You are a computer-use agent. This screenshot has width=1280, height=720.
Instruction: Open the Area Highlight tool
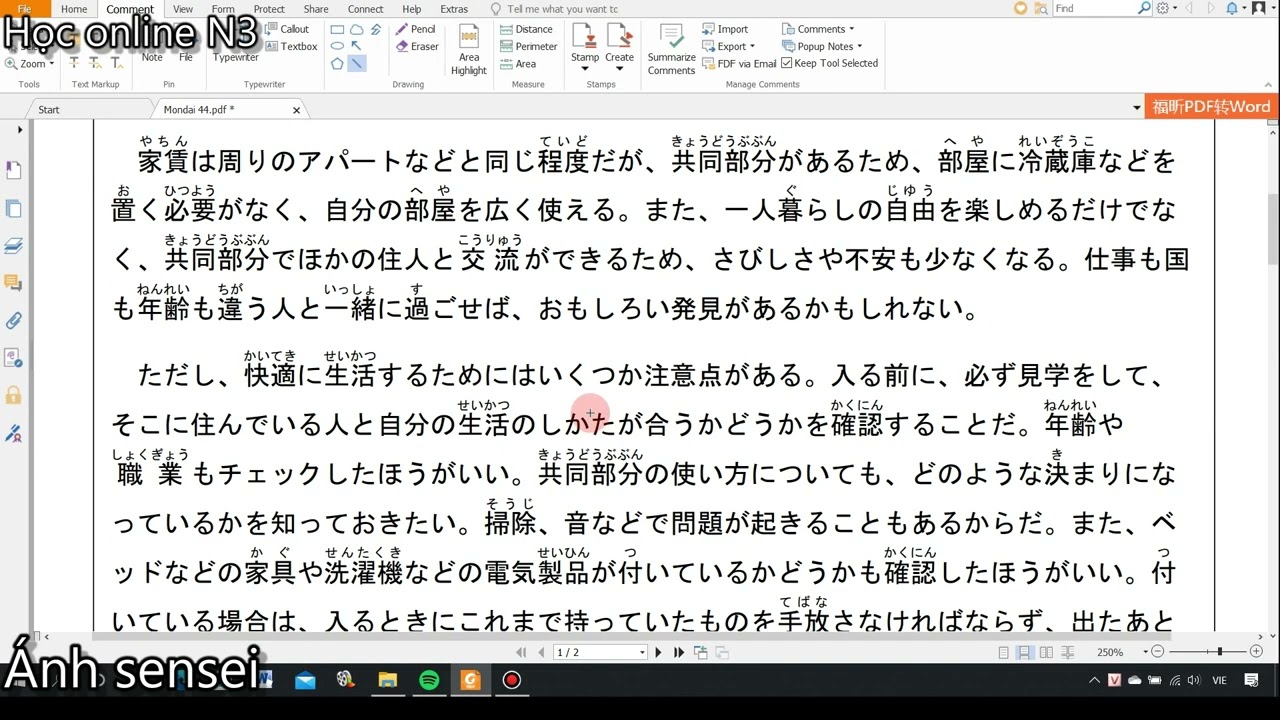[468, 49]
